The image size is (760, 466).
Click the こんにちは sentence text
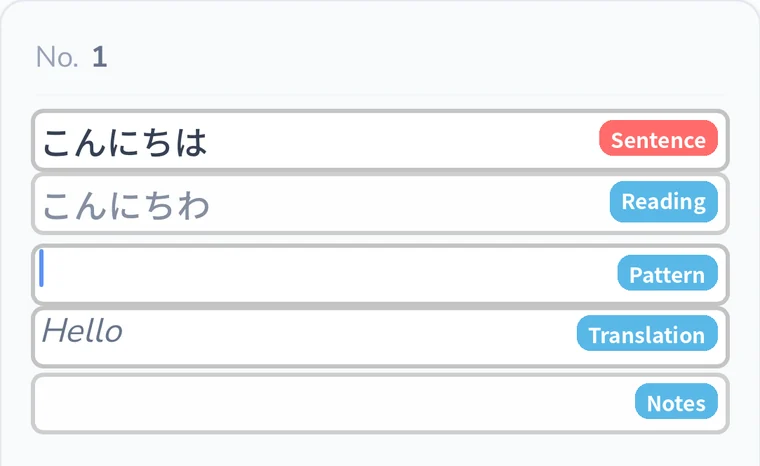pos(125,143)
